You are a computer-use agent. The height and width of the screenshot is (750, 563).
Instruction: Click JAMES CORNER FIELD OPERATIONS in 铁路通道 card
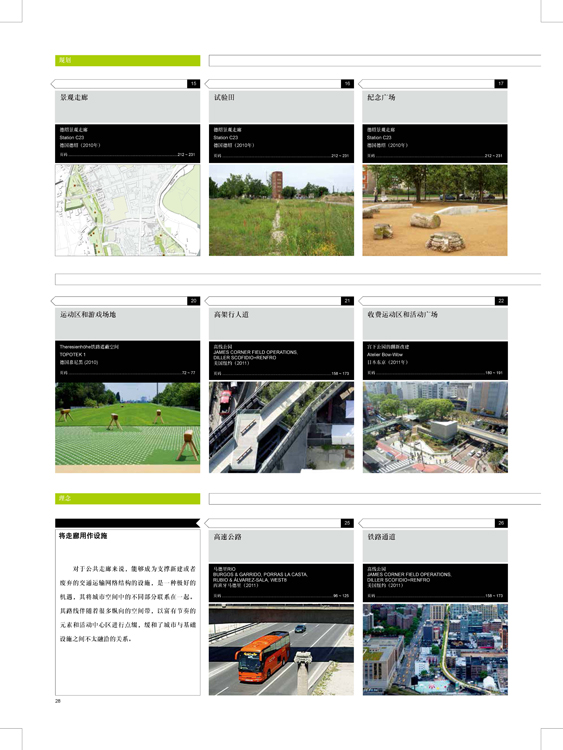pos(409,574)
